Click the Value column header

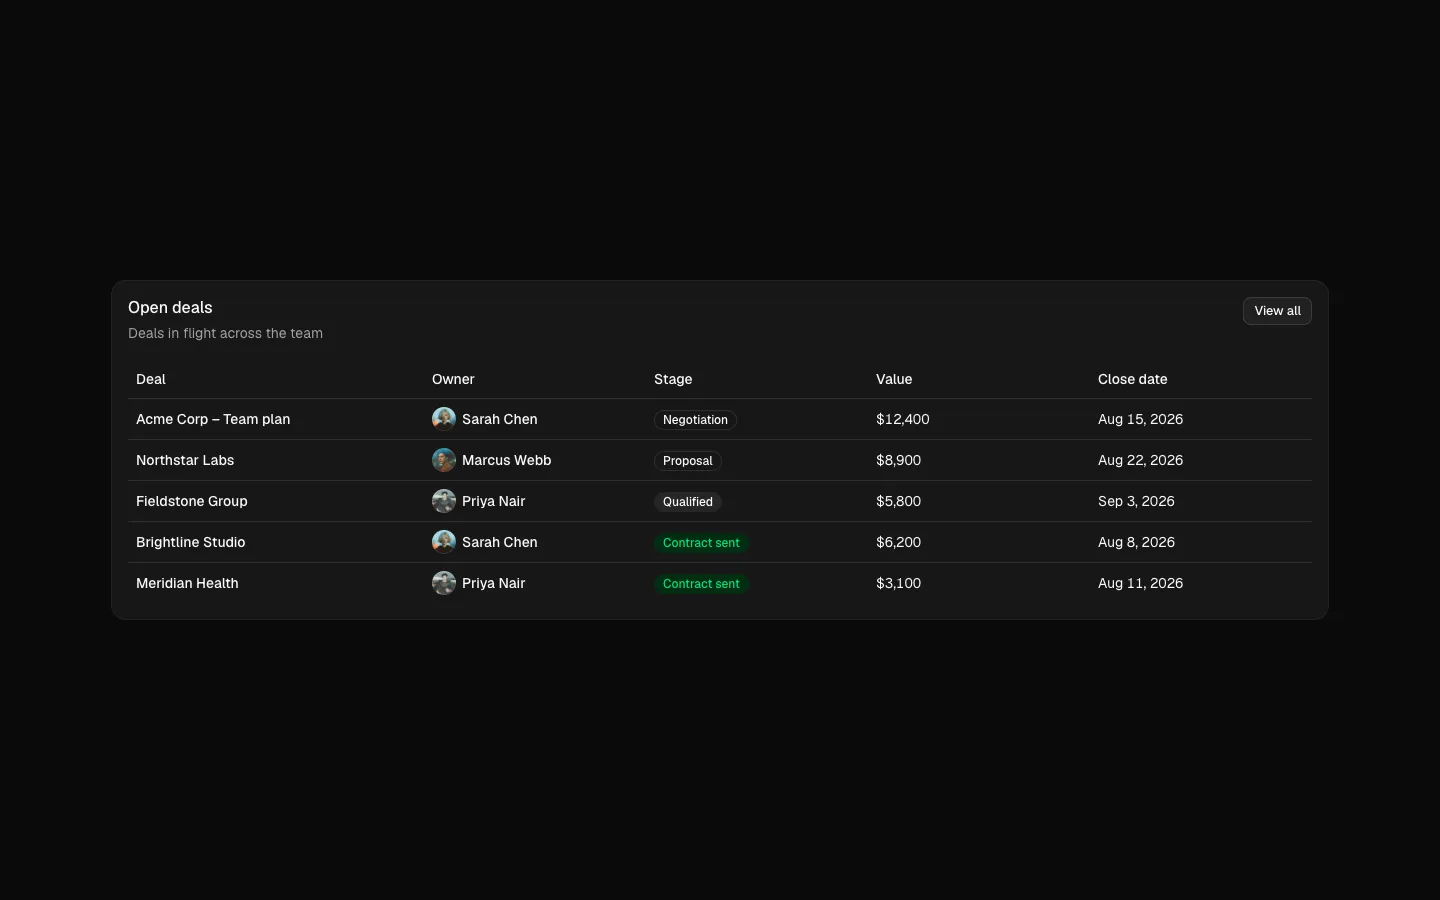point(894,379)
